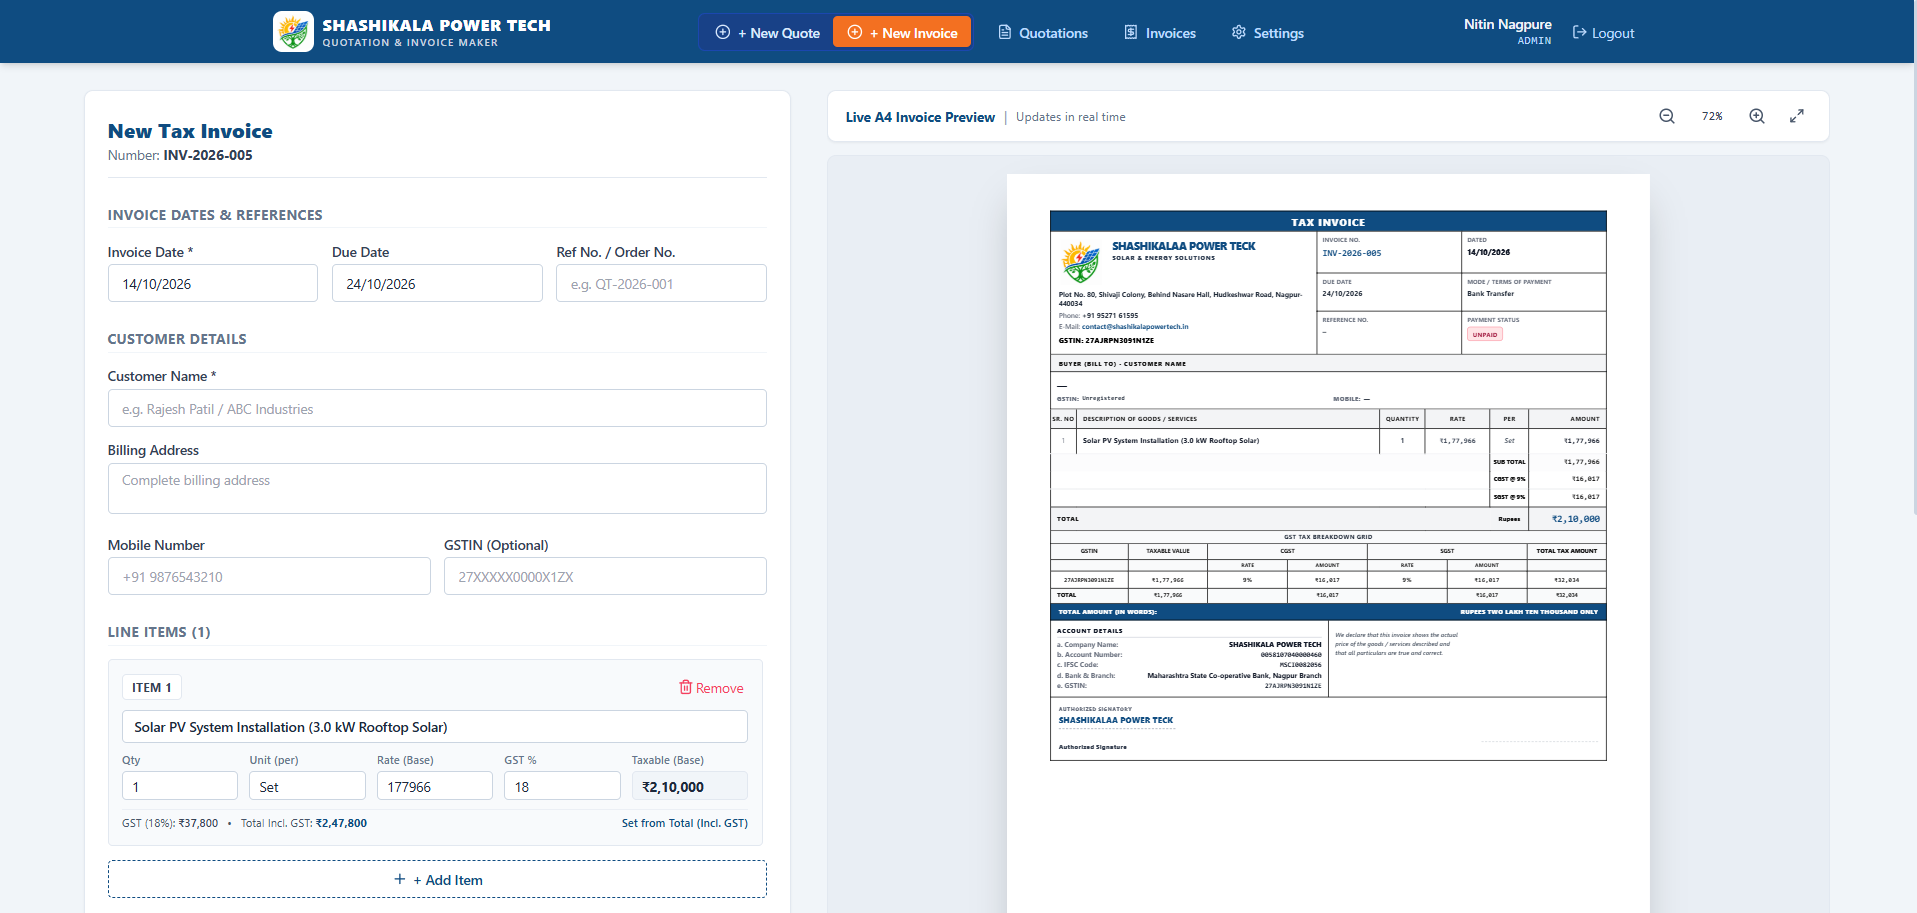Click the item description field for Item 1
The height and width of the screenshot is (913, 1917).
[x=434, y=726]
